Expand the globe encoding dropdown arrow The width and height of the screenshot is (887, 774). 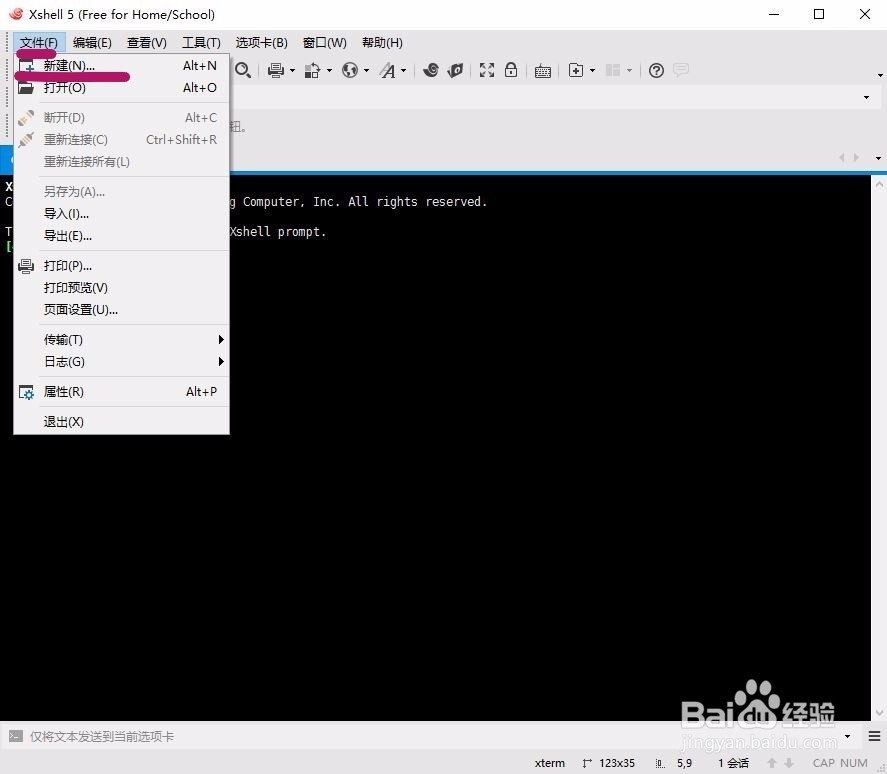click(x=367, y=71)
